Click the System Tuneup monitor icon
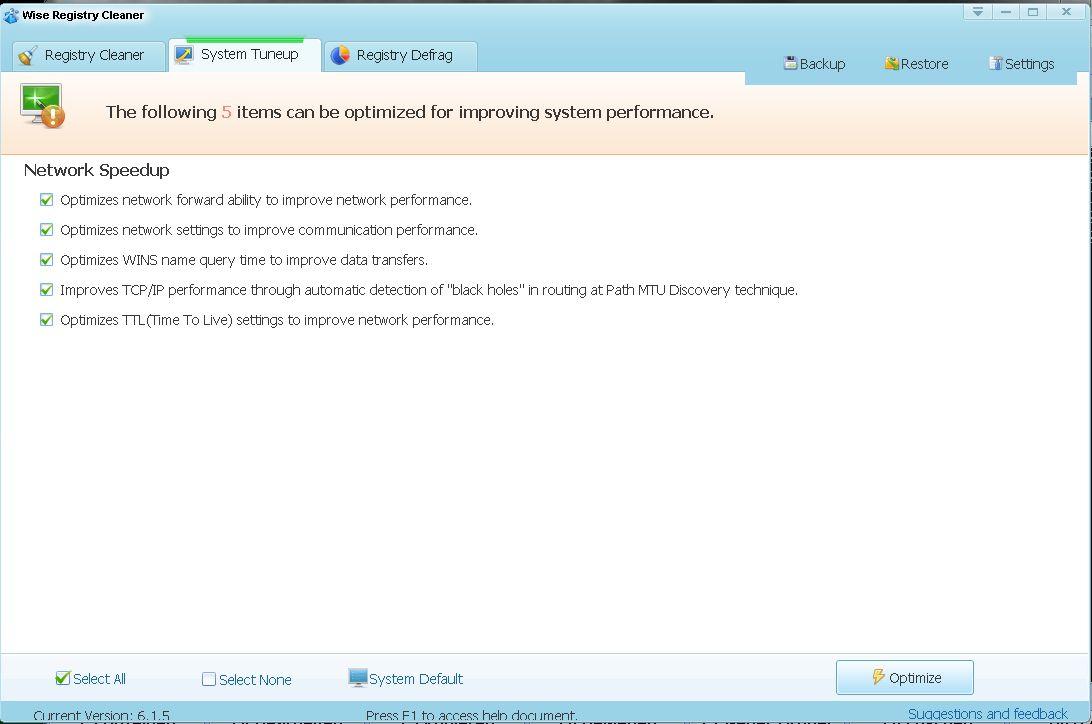Screen dimensions: 1092x724 [184, 55]
